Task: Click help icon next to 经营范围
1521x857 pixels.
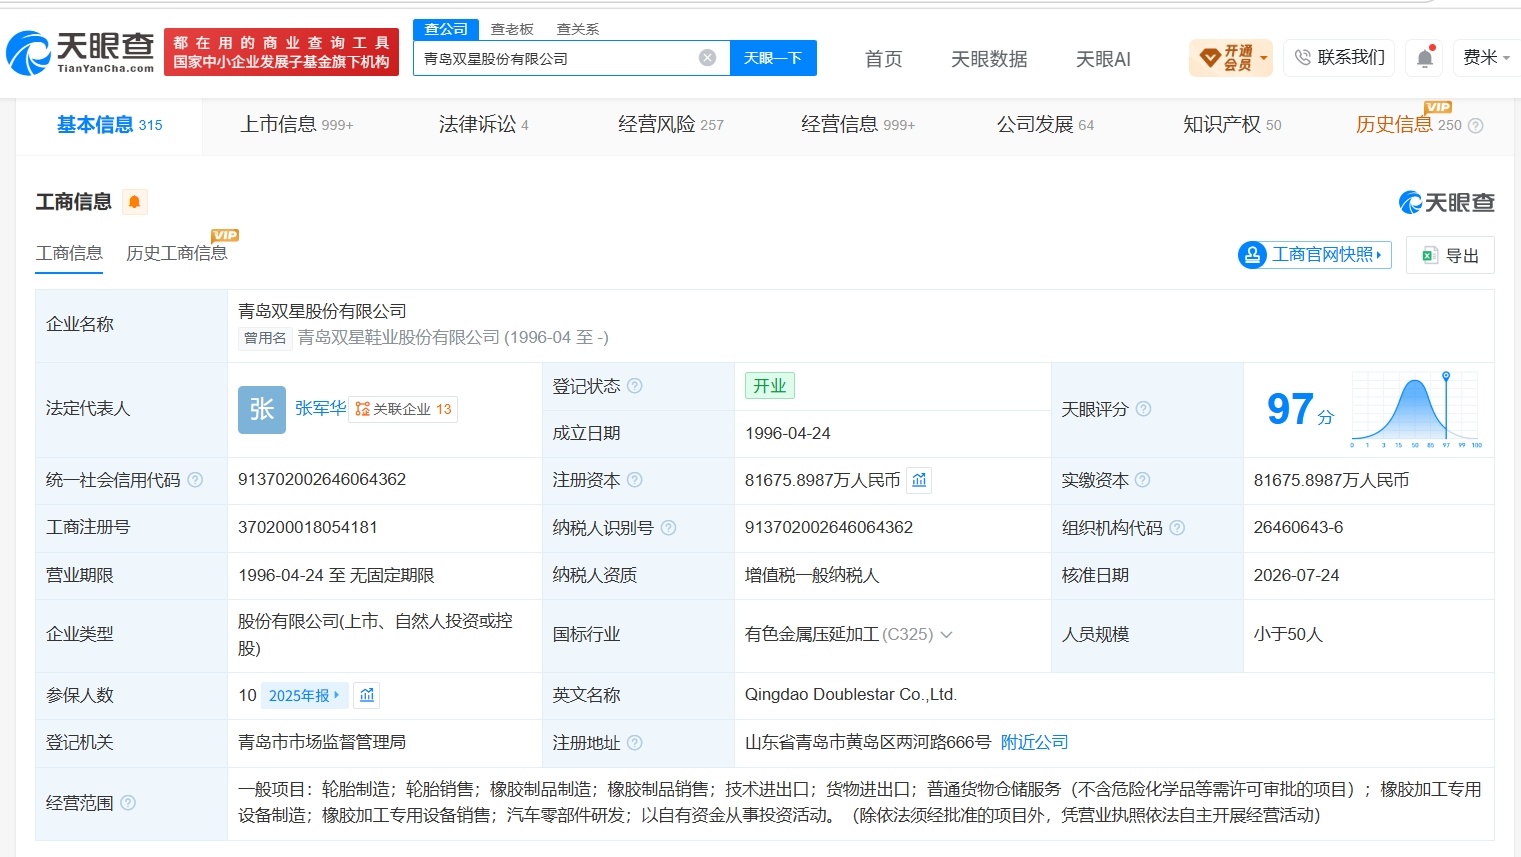Action: coord(128,803)
